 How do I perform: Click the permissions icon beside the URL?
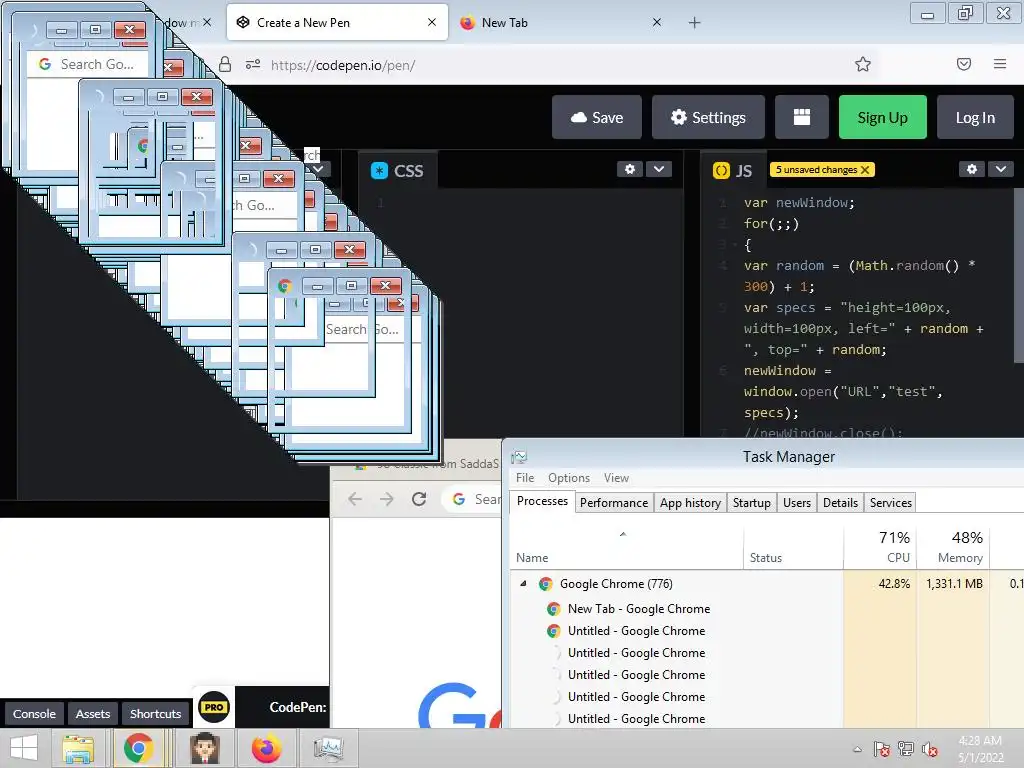click(253, 64)
